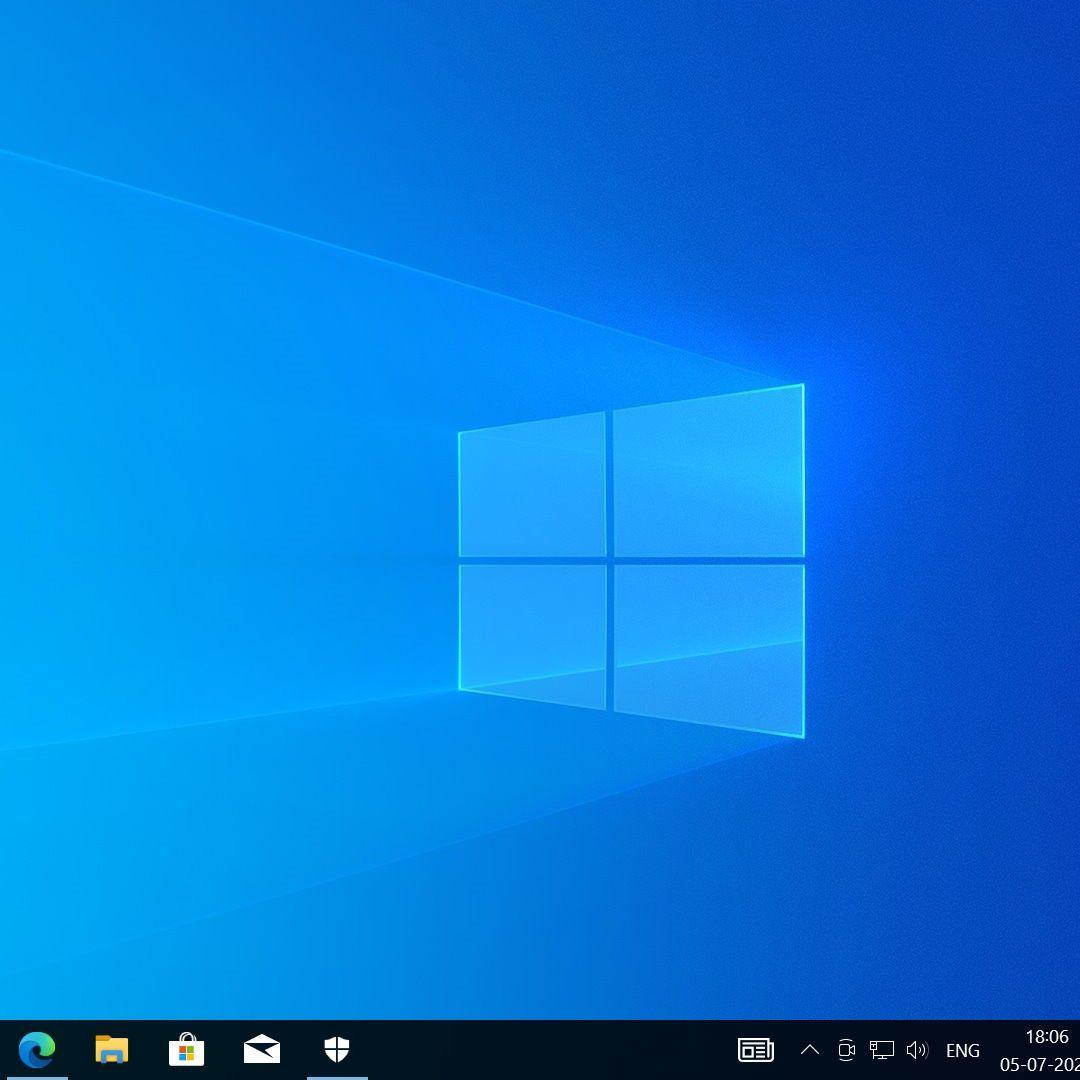Open the volume speaker icon
This screenshot has width=1080, height=1080.
[x=917, y=1050]
